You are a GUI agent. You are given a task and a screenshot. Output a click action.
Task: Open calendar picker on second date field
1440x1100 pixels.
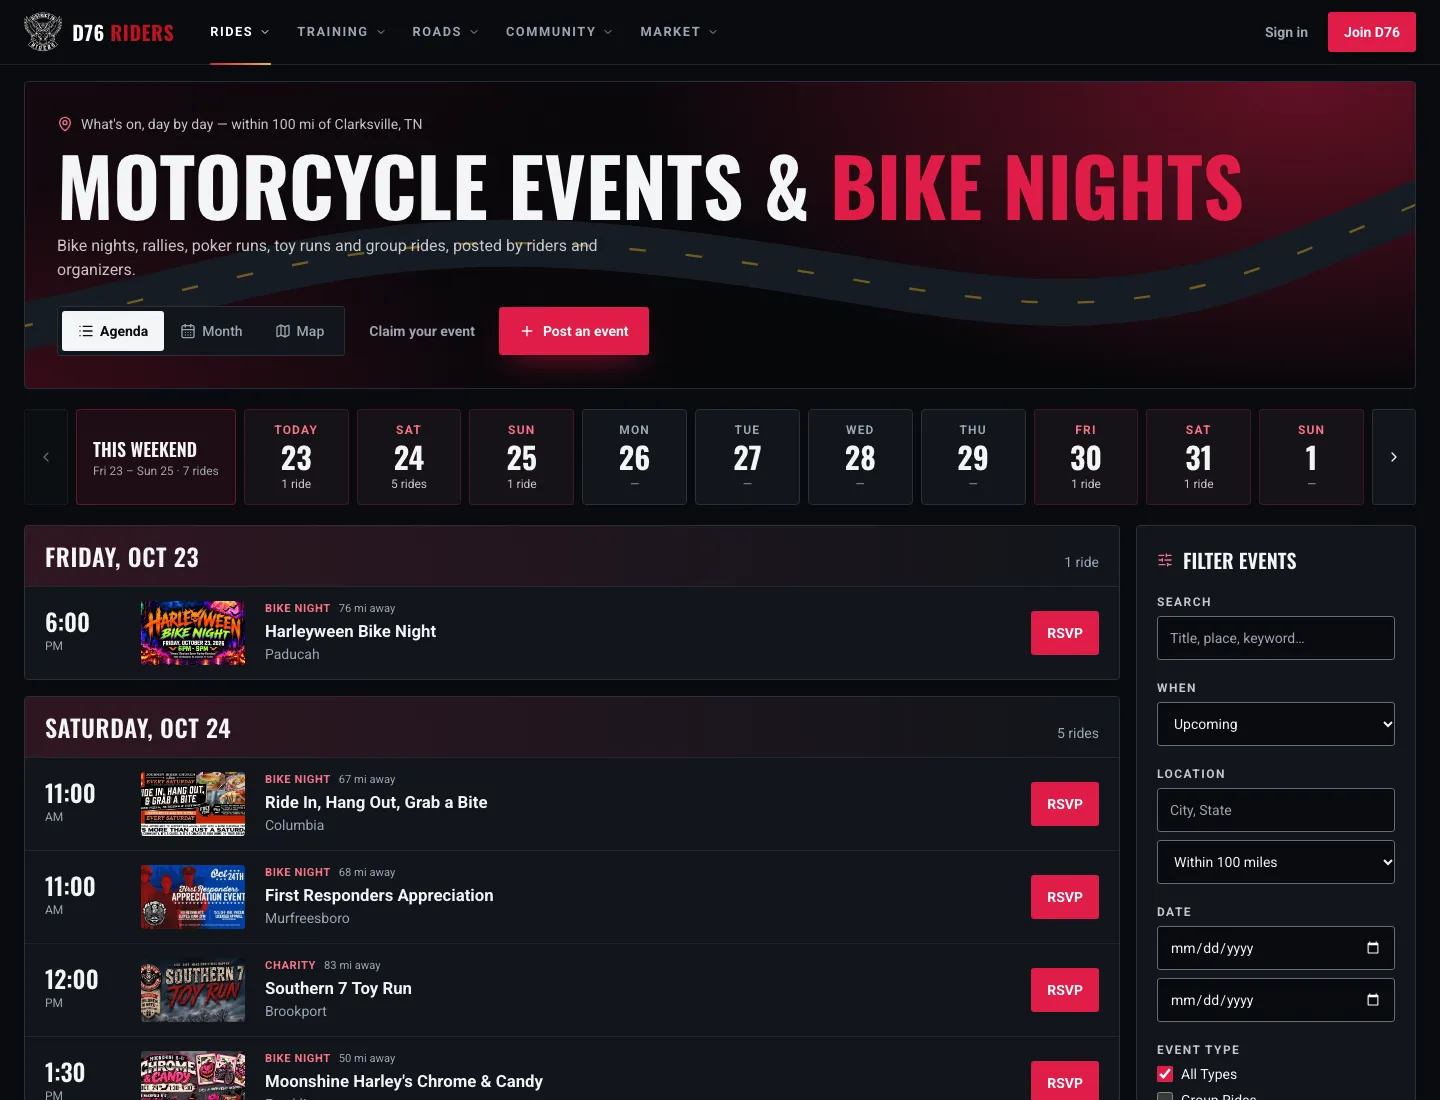coord(1373,1000)
